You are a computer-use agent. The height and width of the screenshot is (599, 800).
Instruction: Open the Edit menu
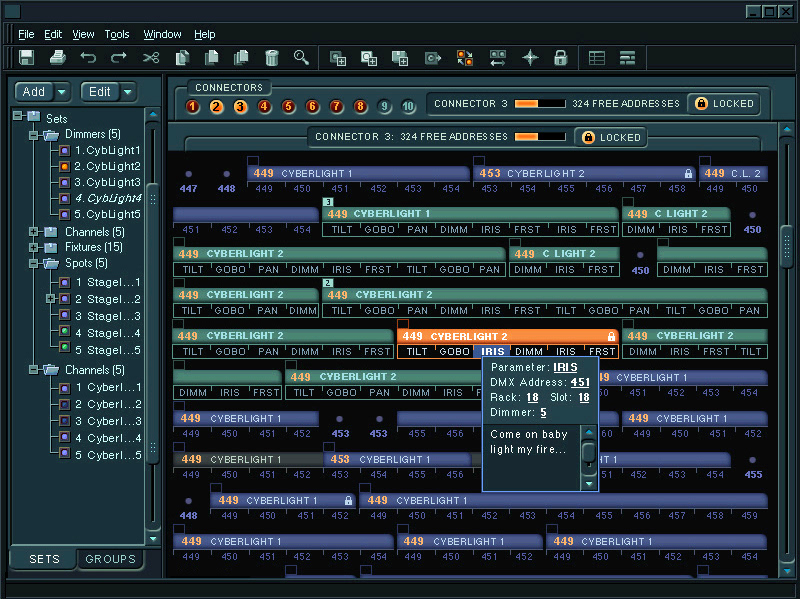[x=53, y=34]
